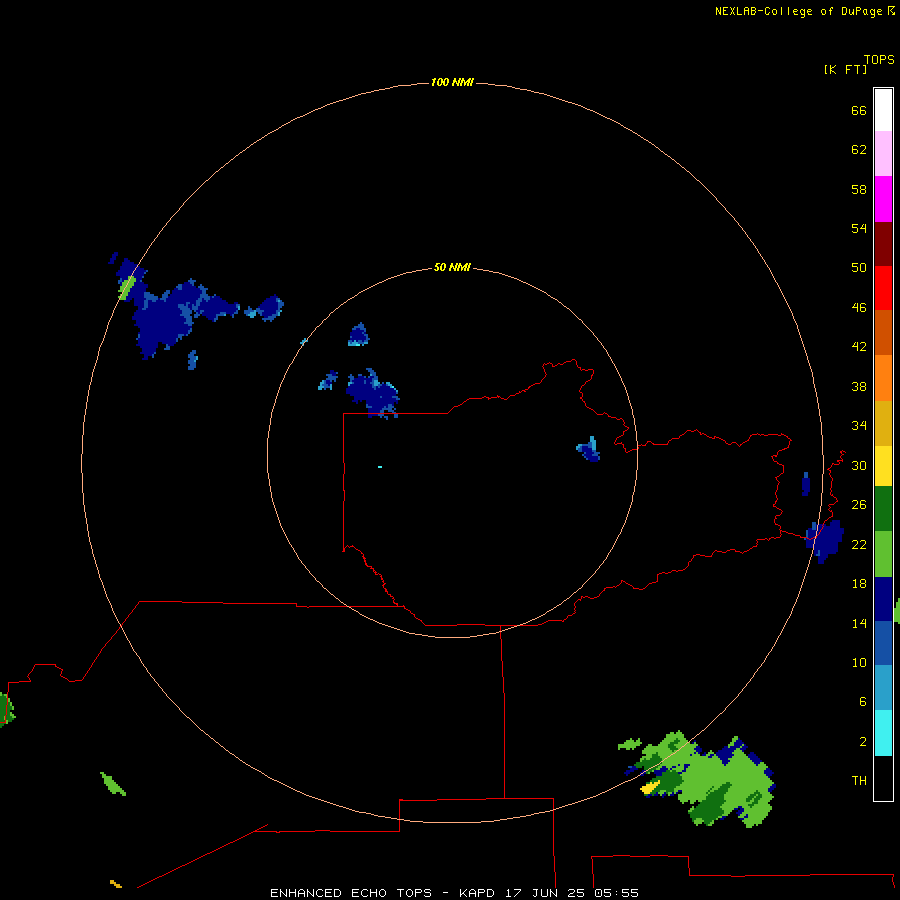
Task: Click the cyan swatch beside 2
Action: [x=883, y=733]
